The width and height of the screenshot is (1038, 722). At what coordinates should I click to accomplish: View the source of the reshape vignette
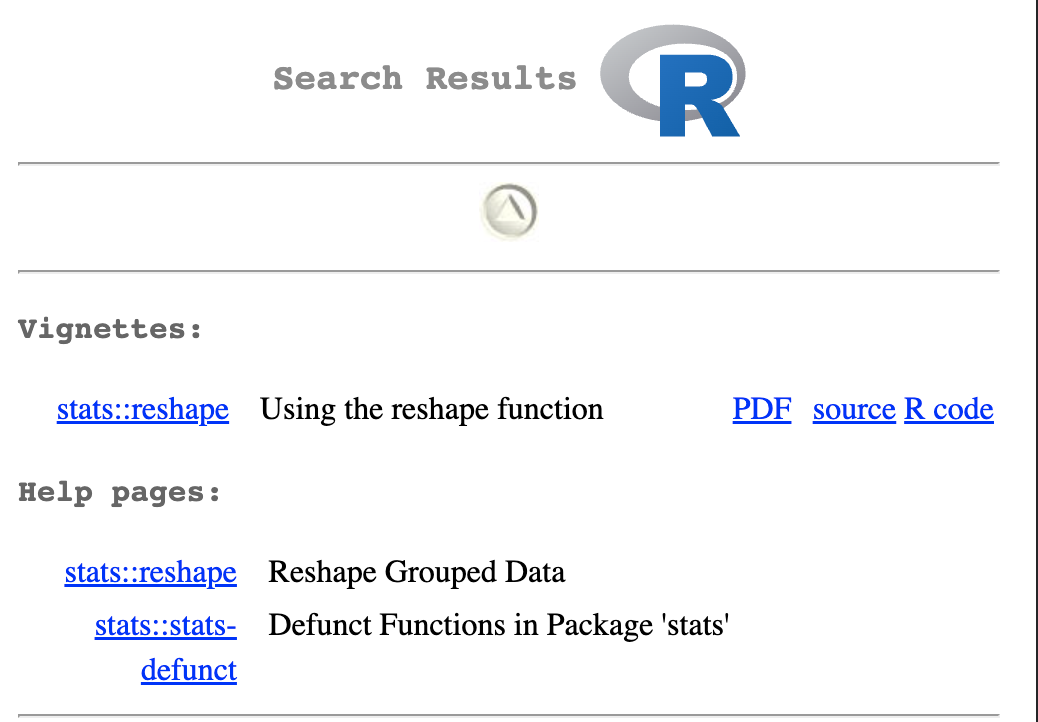click(x=854, y=409)
